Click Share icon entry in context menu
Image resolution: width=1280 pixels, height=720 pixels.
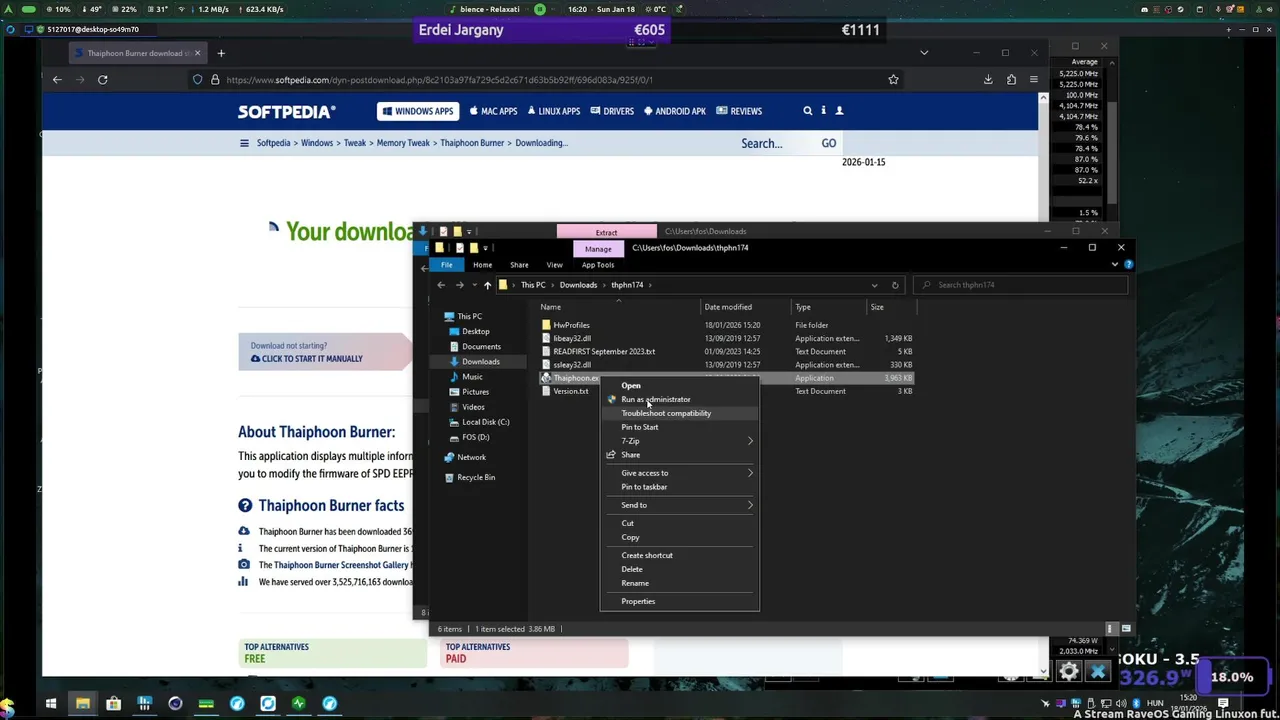tap(630, 455)
